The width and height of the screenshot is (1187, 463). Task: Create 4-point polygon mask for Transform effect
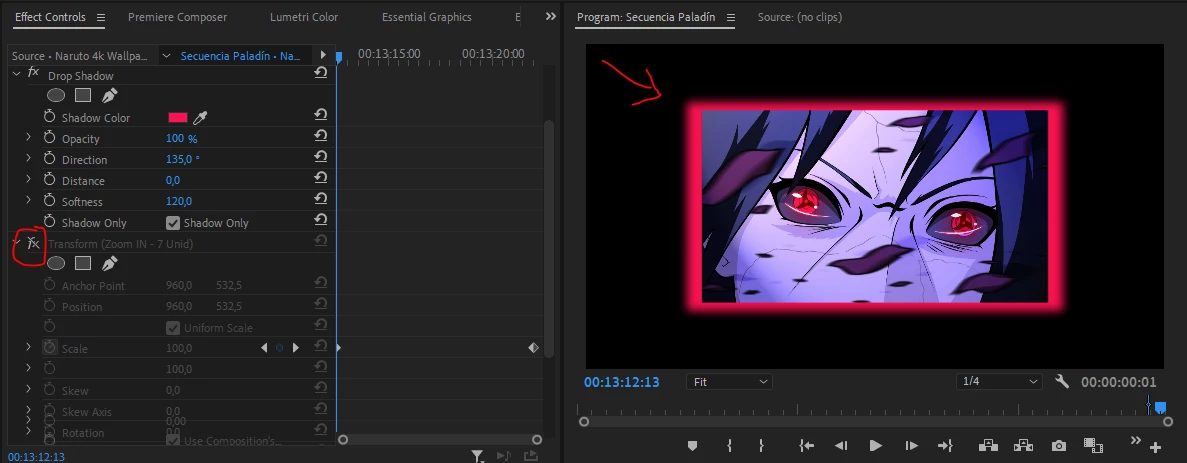tap(83, 263)
